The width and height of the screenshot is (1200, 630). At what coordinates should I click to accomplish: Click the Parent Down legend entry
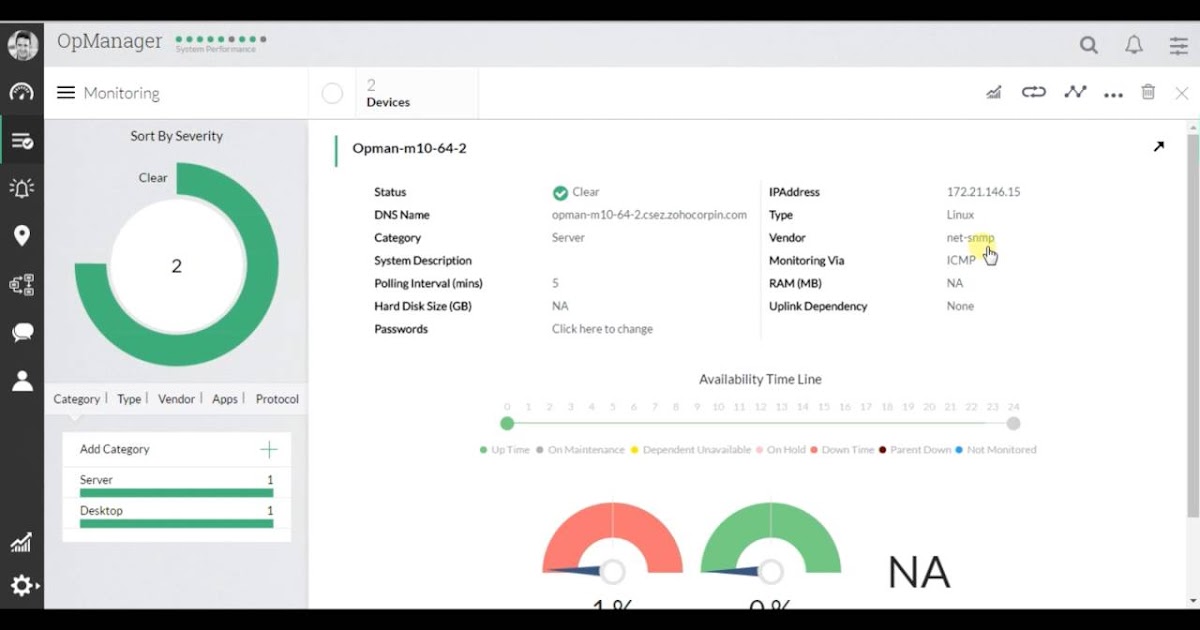point(915,450)
